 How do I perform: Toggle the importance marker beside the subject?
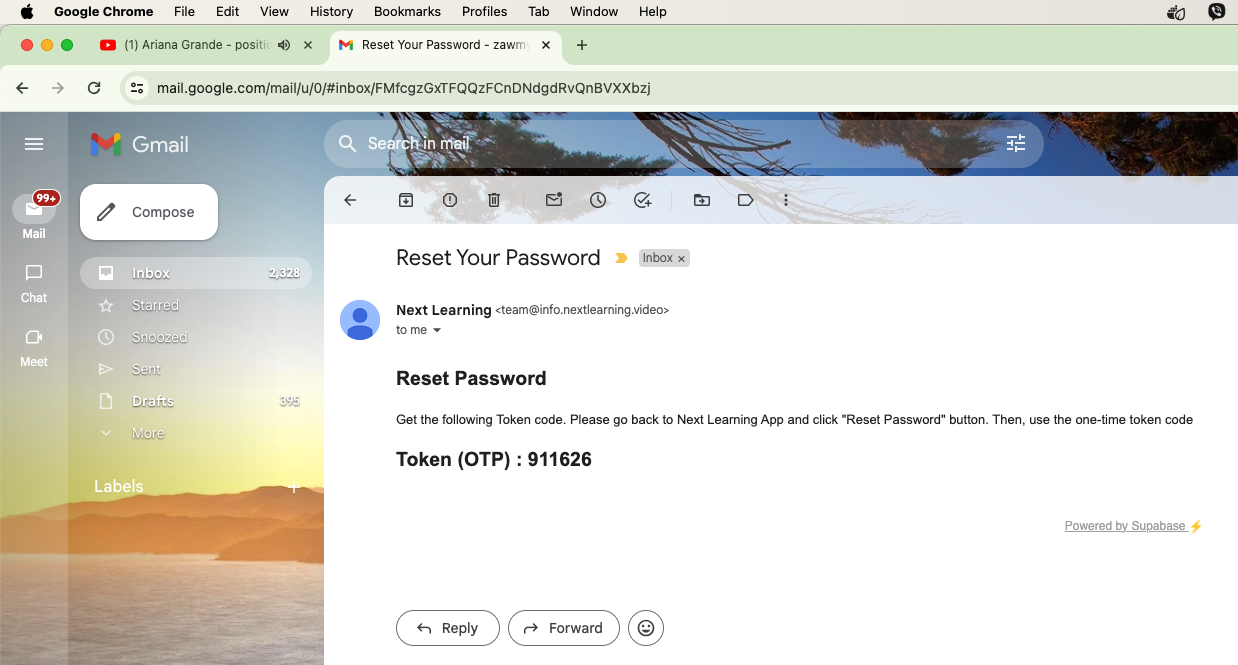[621, 258]
